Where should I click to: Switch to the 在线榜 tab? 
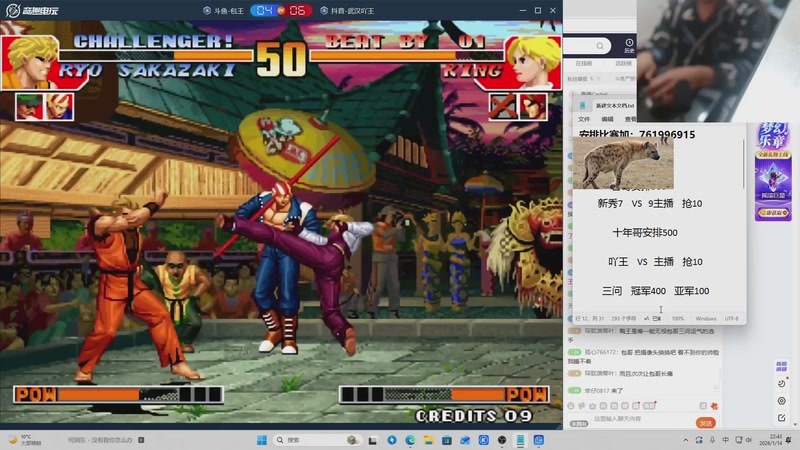click(584, 63)
